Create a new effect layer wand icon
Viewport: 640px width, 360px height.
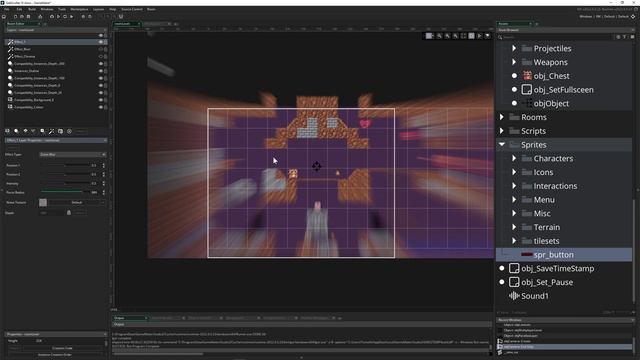tap(51, 131)
